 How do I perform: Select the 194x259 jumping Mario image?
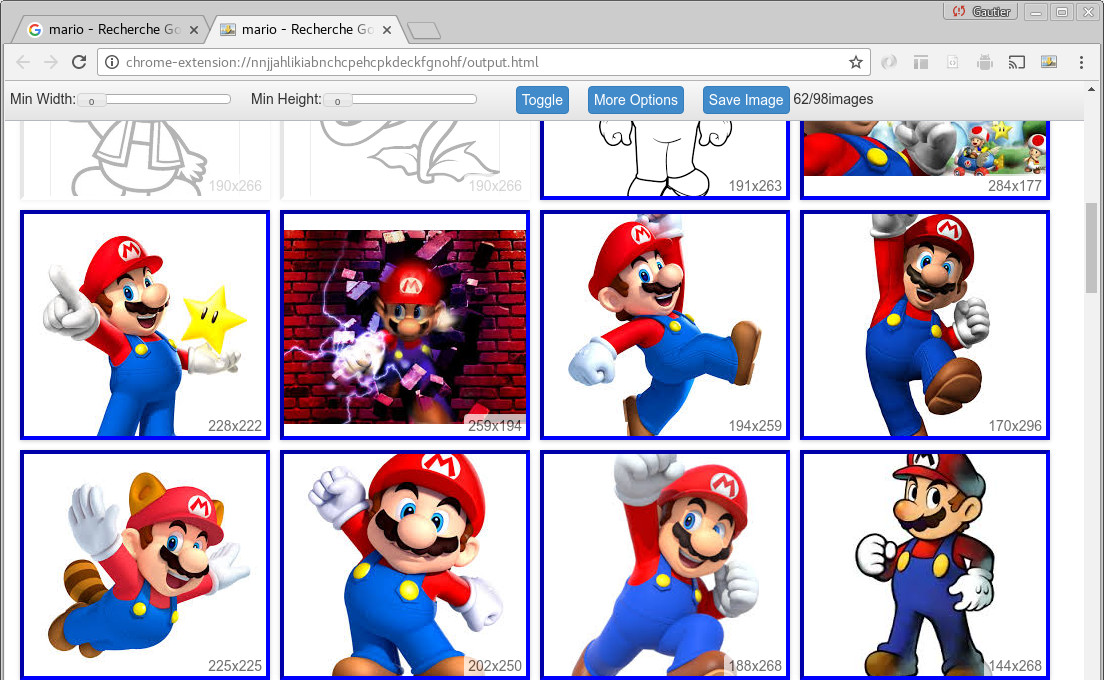click(x=665, y=325)
